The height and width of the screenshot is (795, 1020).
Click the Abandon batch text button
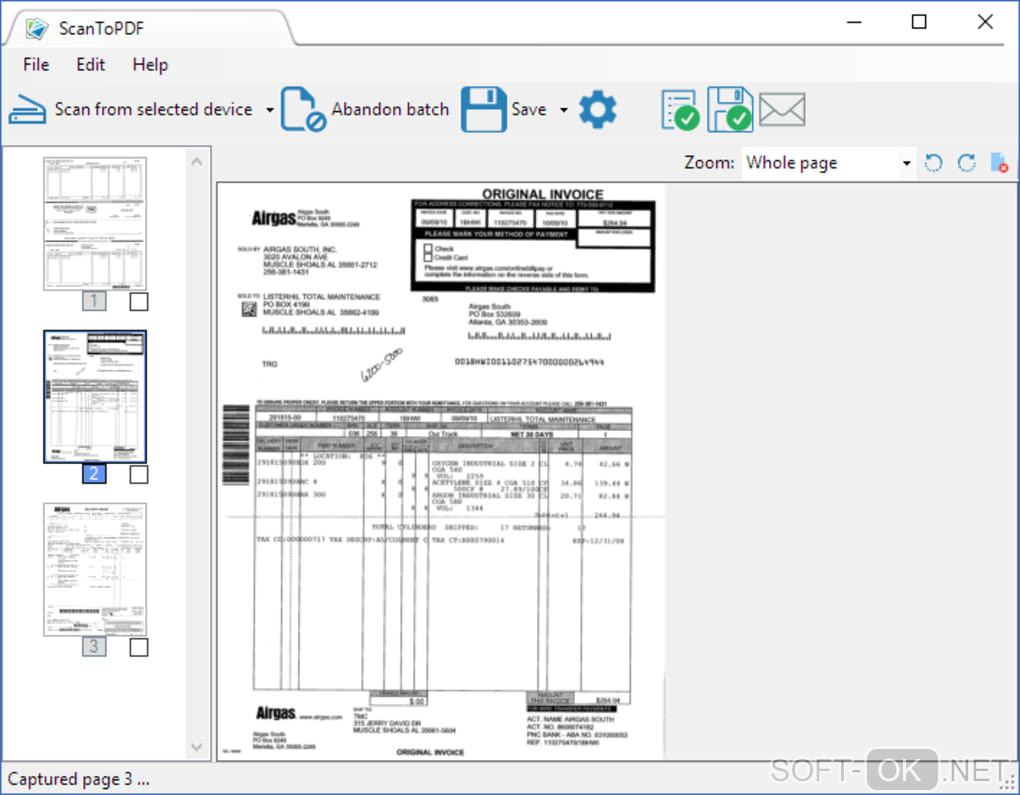click(x=390, y=109)
